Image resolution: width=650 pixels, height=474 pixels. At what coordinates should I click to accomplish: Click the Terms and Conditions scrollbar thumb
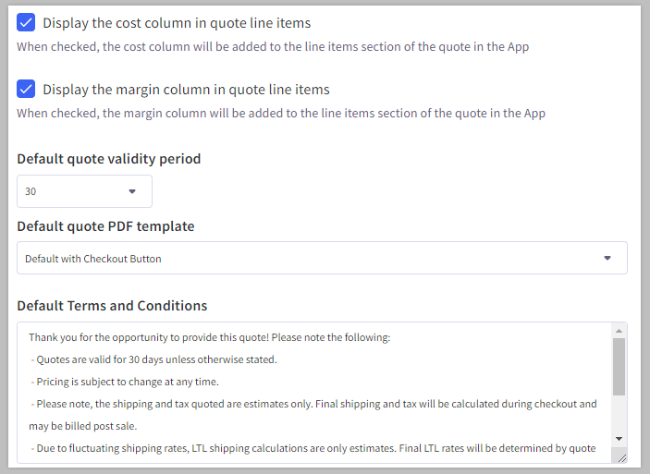point(619,366)
